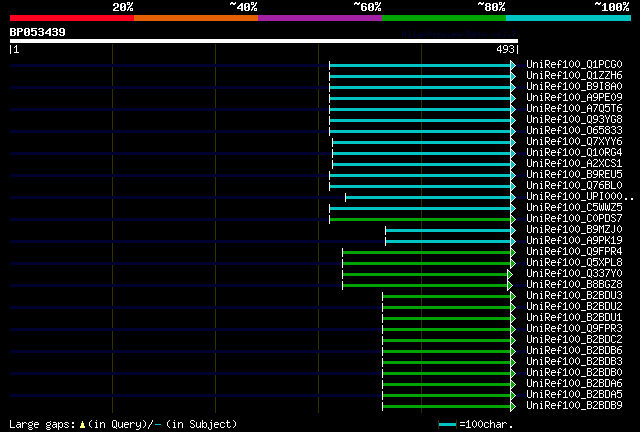Select the UniRef100_B2BDB6 label

click(x=574, y=351)
